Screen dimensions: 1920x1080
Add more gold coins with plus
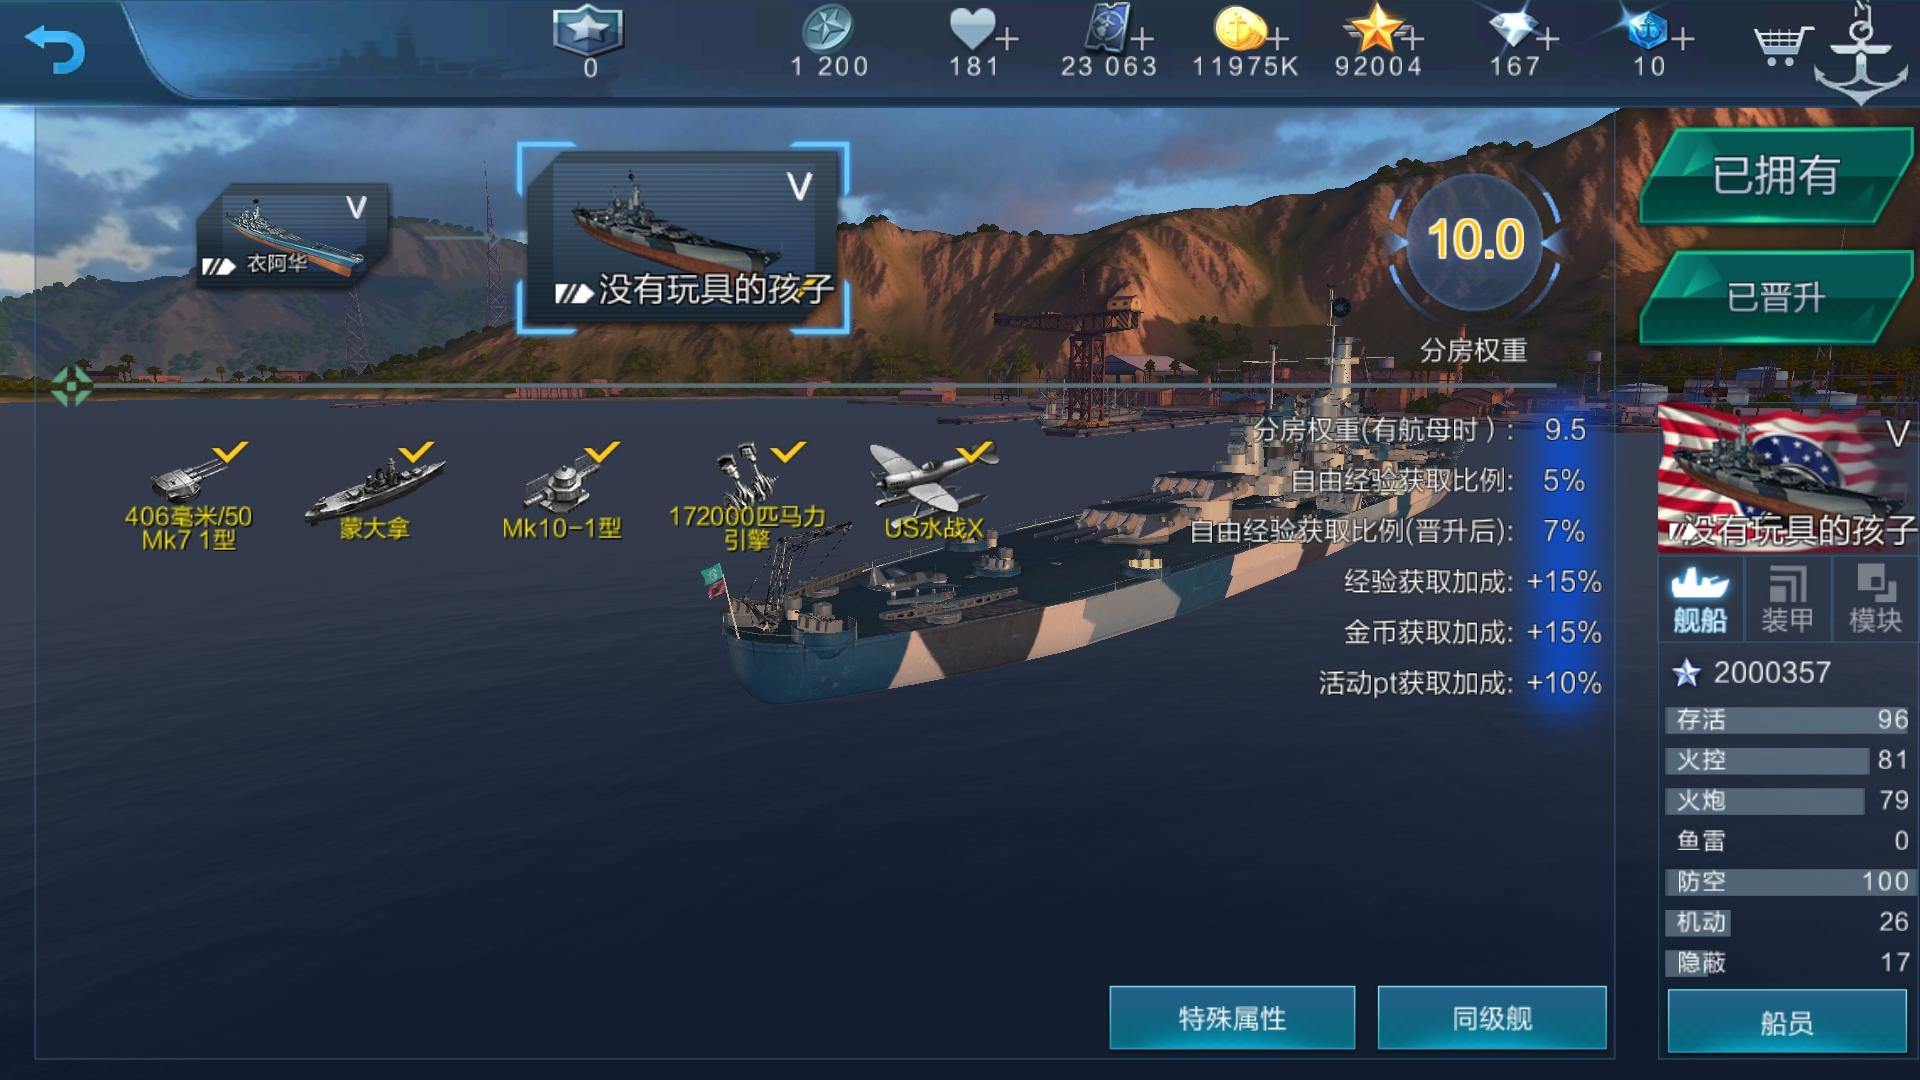point(1277,40)
